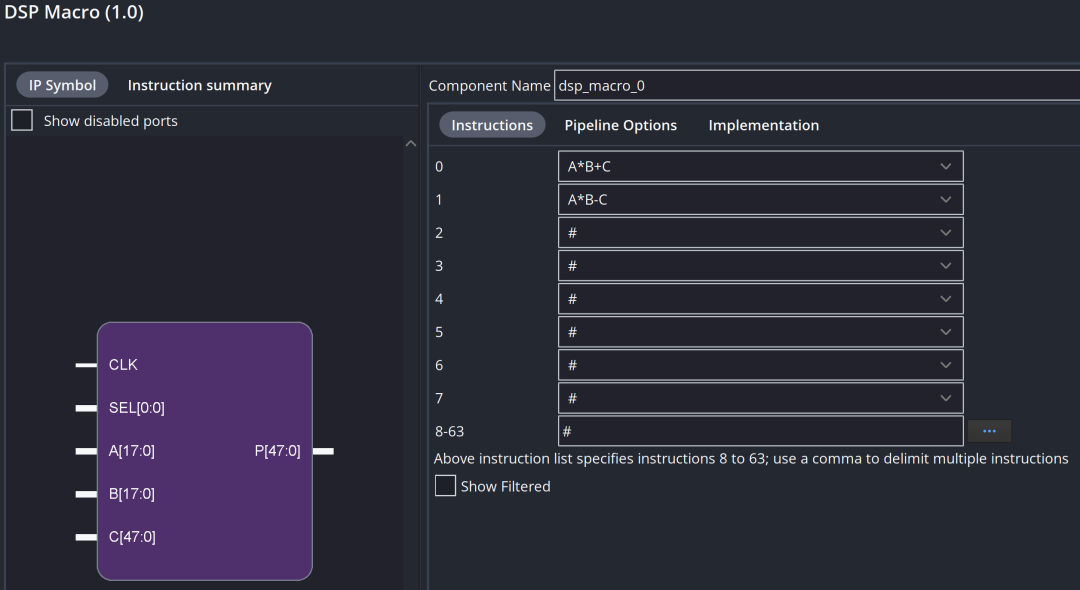The height and width of the screenshot is (590, 1080).
Task: Switch to the Pipeline Options tab
Action: (x=620, y=125)
